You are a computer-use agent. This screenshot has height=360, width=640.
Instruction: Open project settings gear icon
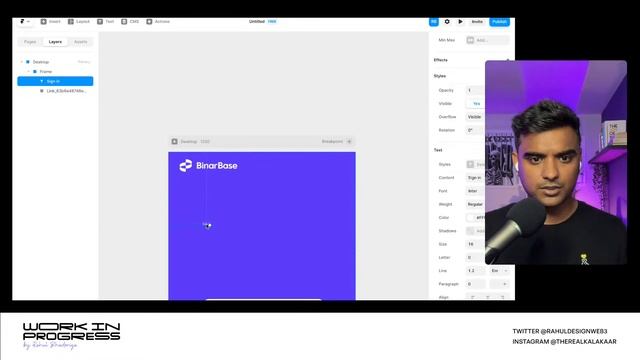click(x=447, y=22)
